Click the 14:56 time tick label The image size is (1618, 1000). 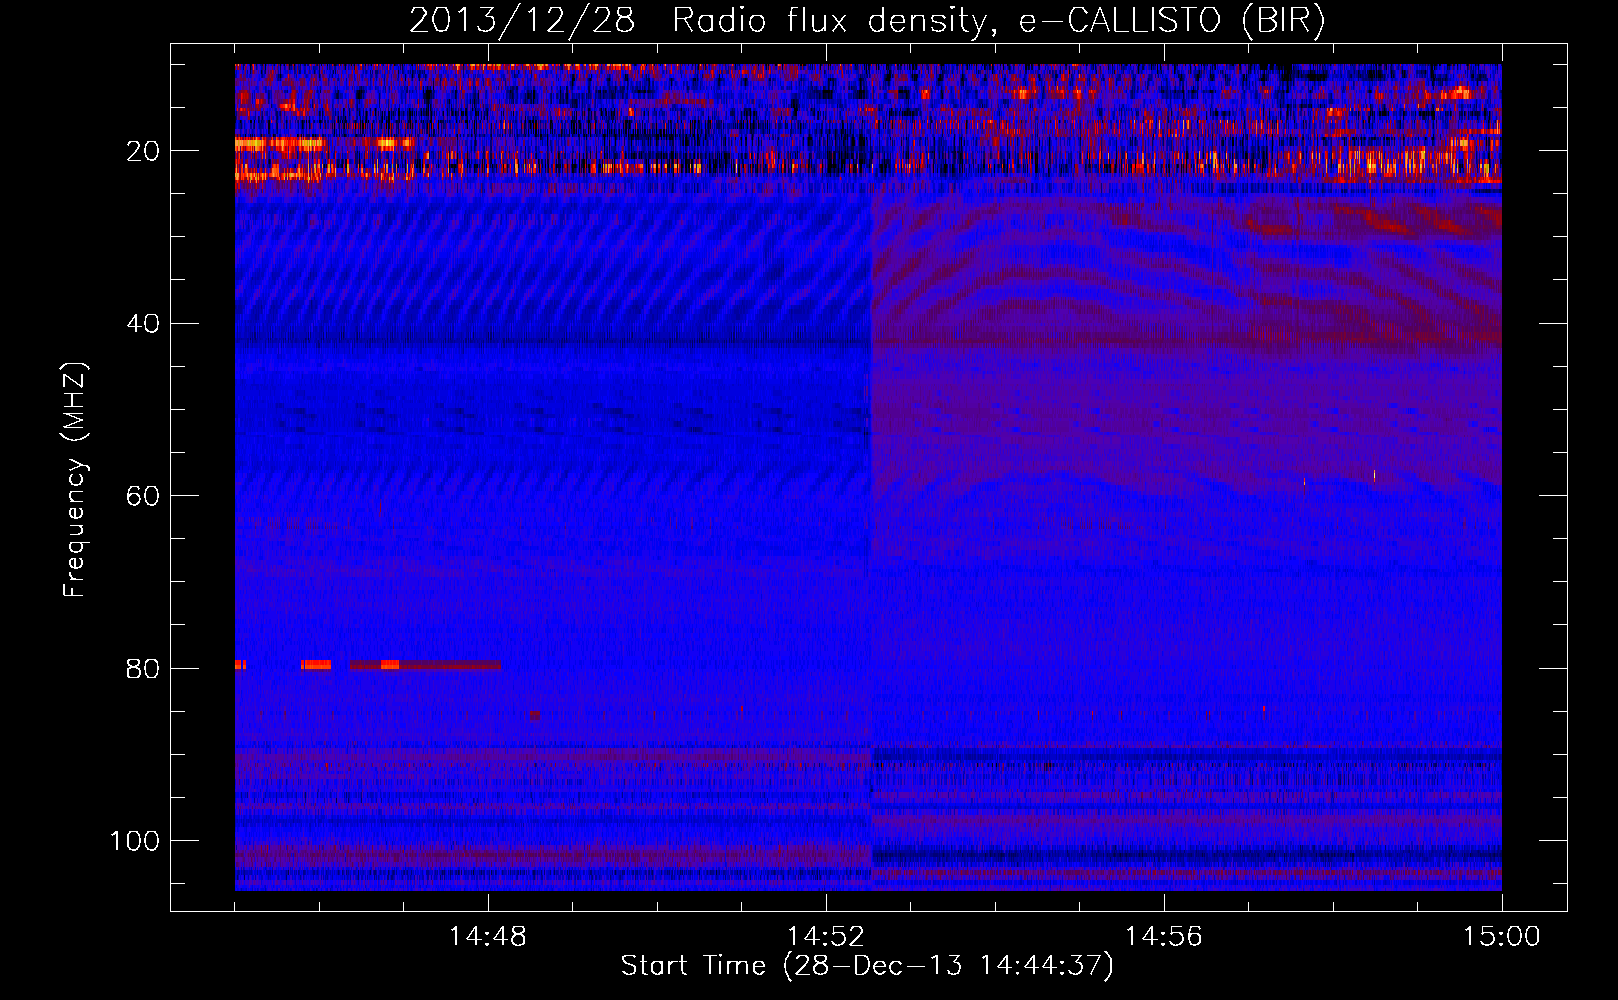pyautogui.click(x=1164, y=937)
